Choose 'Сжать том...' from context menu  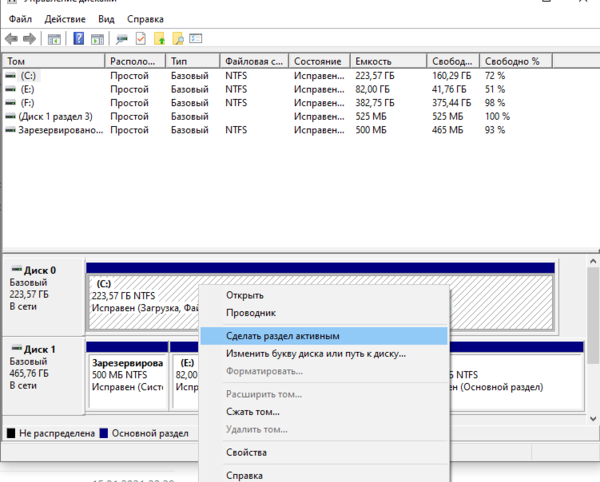pyautogui.click(x=253, y=411)
